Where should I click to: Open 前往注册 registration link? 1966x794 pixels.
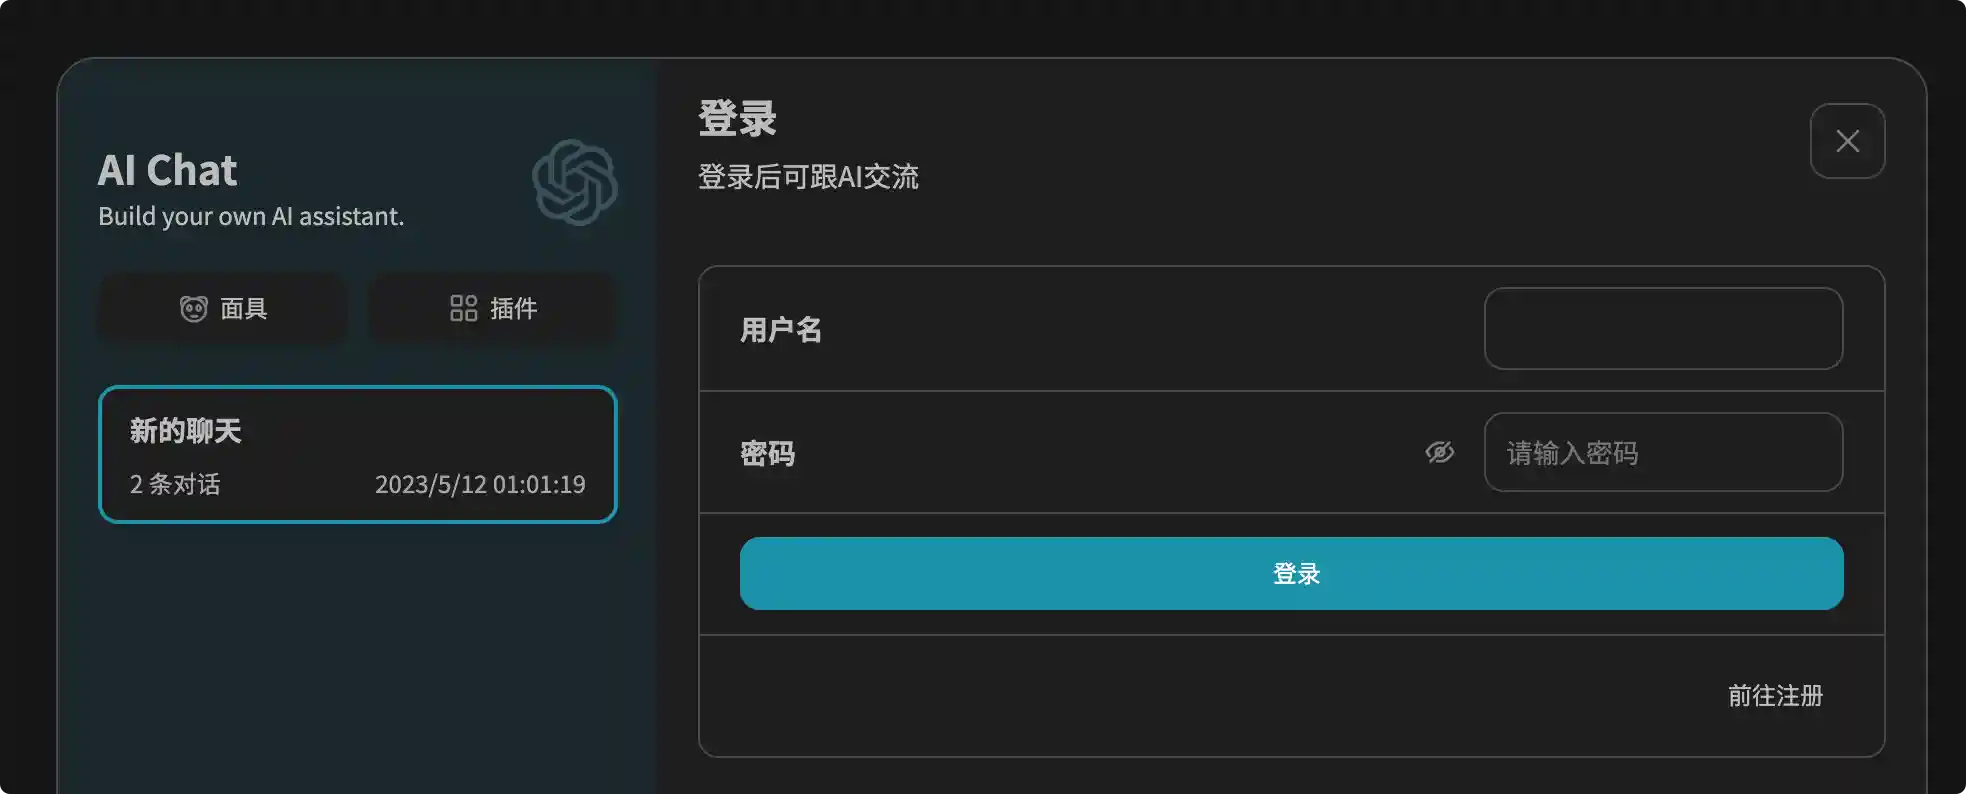[1775, 695]
